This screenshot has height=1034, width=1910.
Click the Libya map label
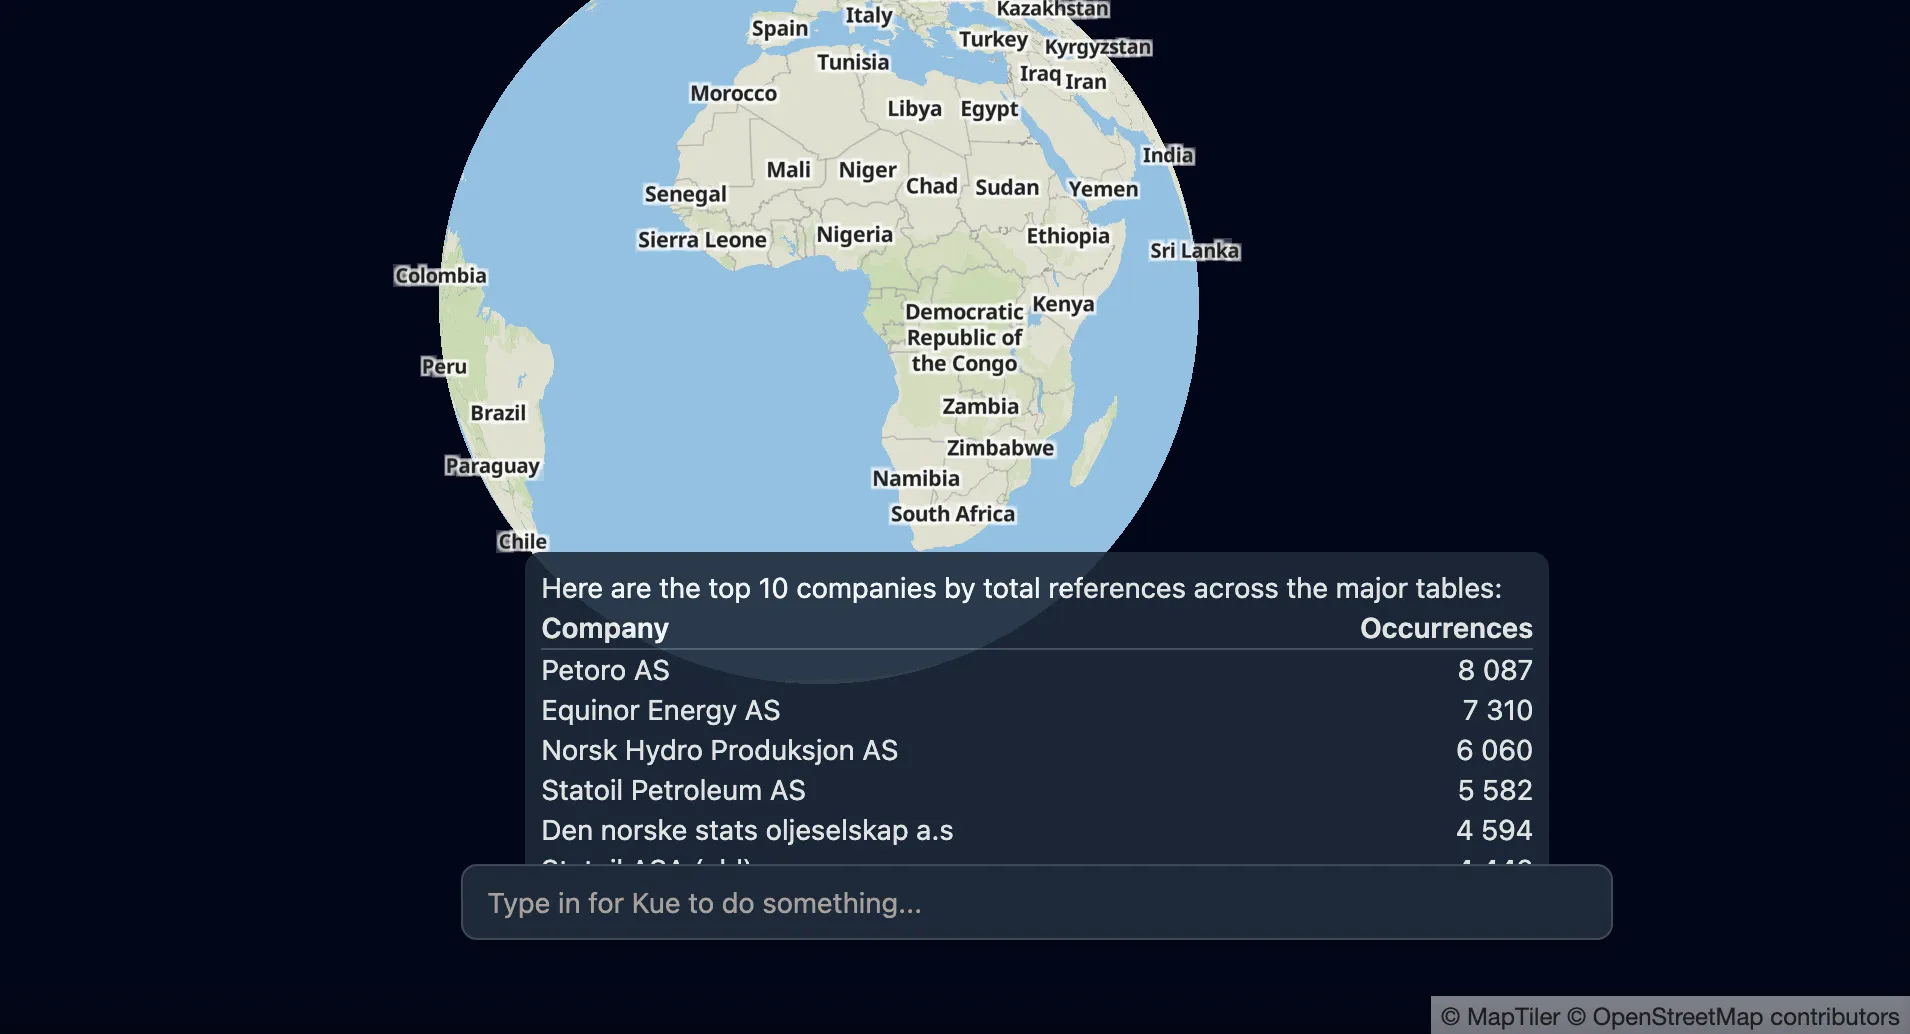tap(914, 108)
